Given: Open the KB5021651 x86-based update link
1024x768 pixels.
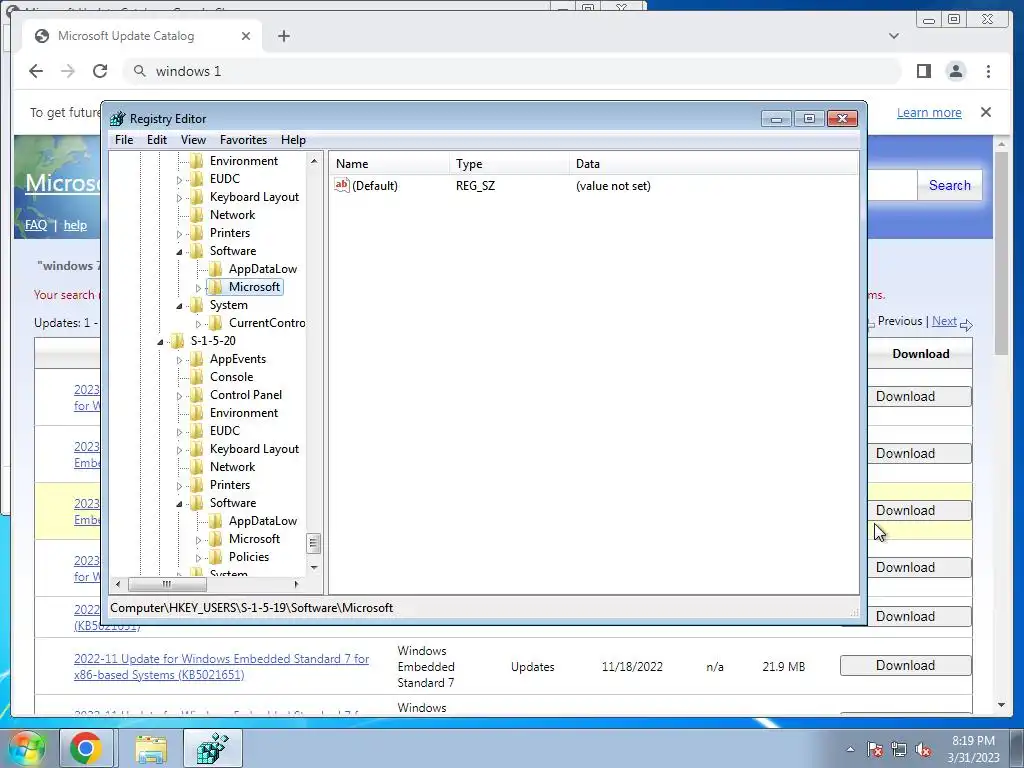Looking at the screenshot, I should coord(221,667).
